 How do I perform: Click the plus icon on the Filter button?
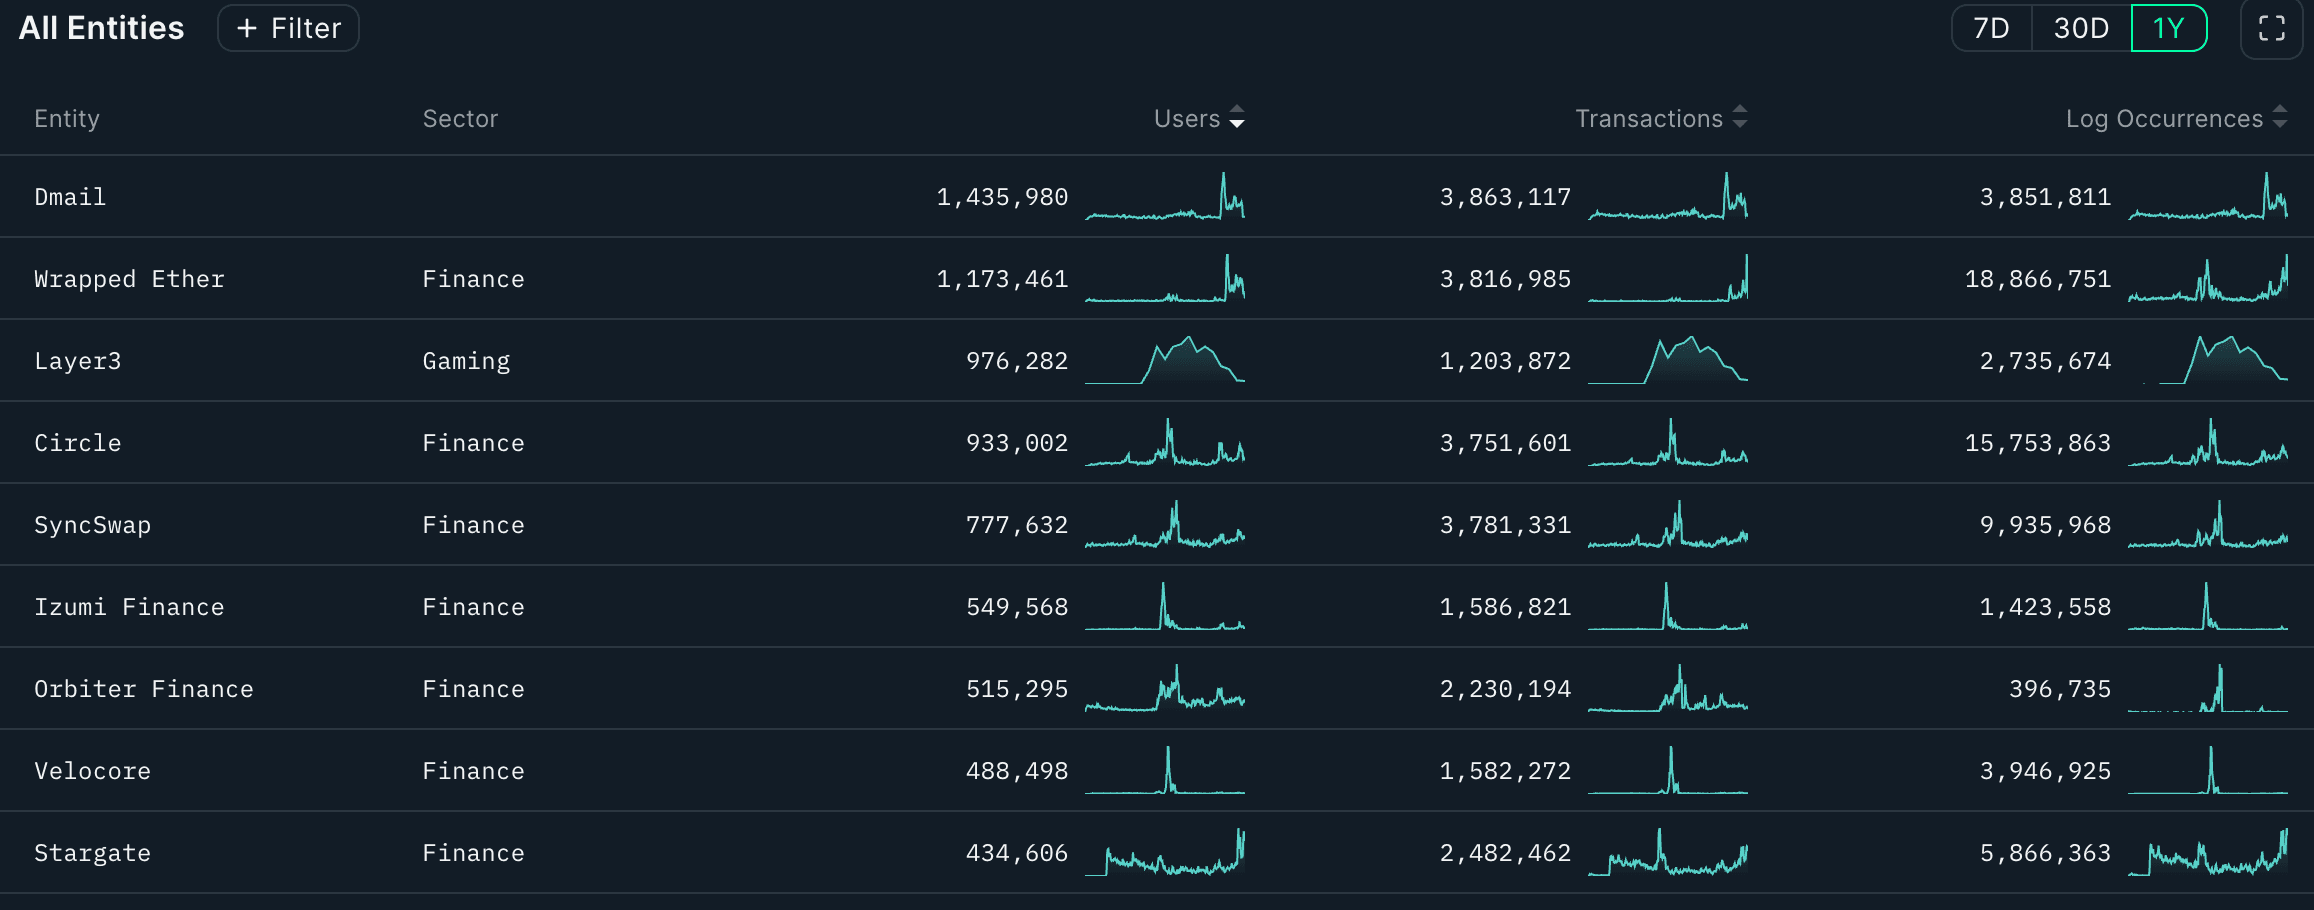pyautogui.click(x=246, y=28)
